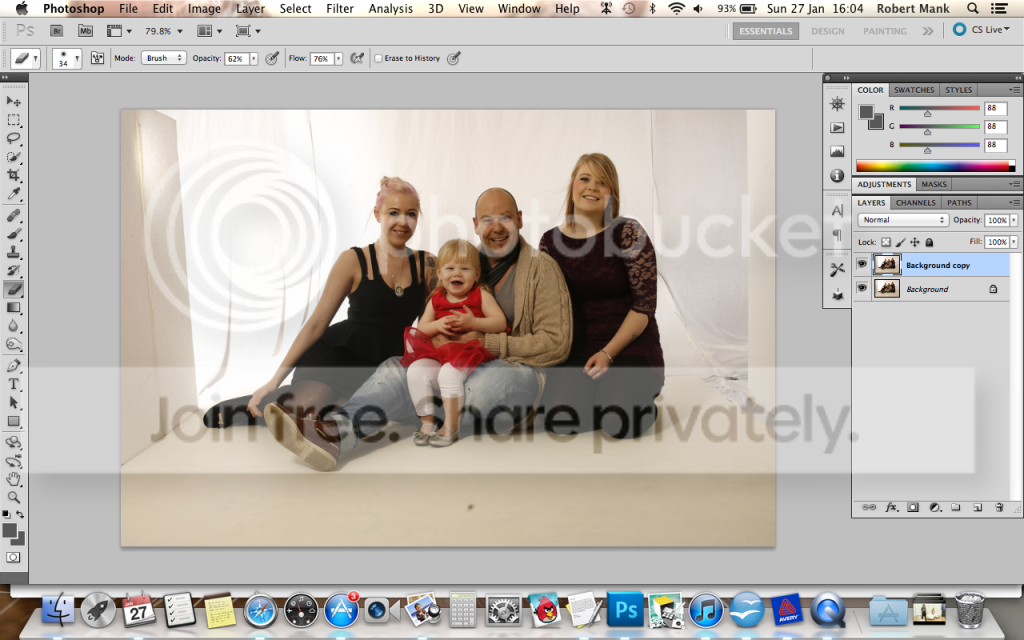This screenshot has width=1024, height=640.
Task: Click the Delete layer trash icon
Action: [x=999, y=507]
